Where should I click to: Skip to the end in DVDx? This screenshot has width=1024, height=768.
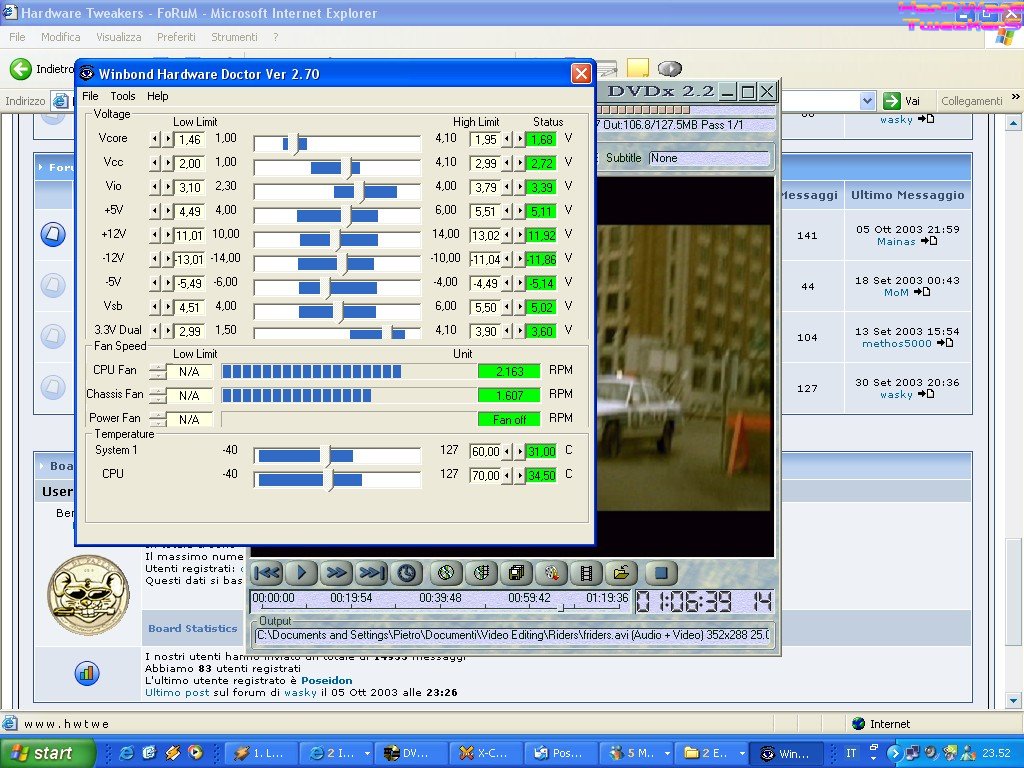coord(372,573)
